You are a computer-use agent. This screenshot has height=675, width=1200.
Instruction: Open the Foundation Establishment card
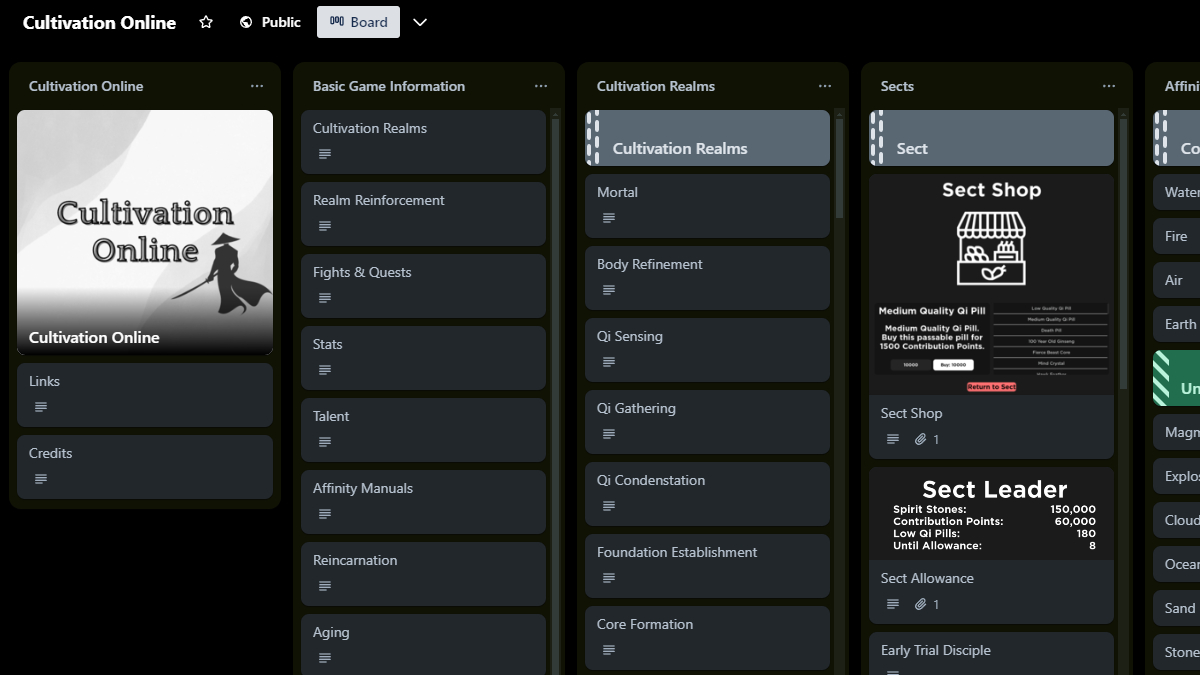(707, 566)
